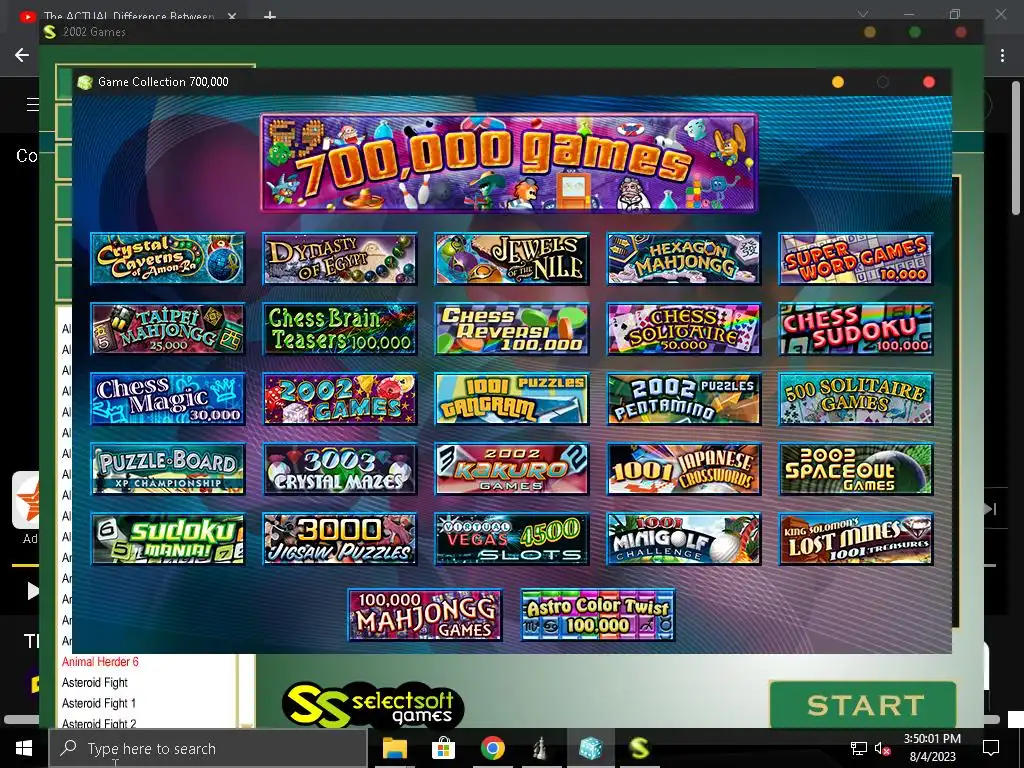This screenshot has width=1024, height=768.
Task: Open Dynasty of Egypt game
Action: (340, 259)
